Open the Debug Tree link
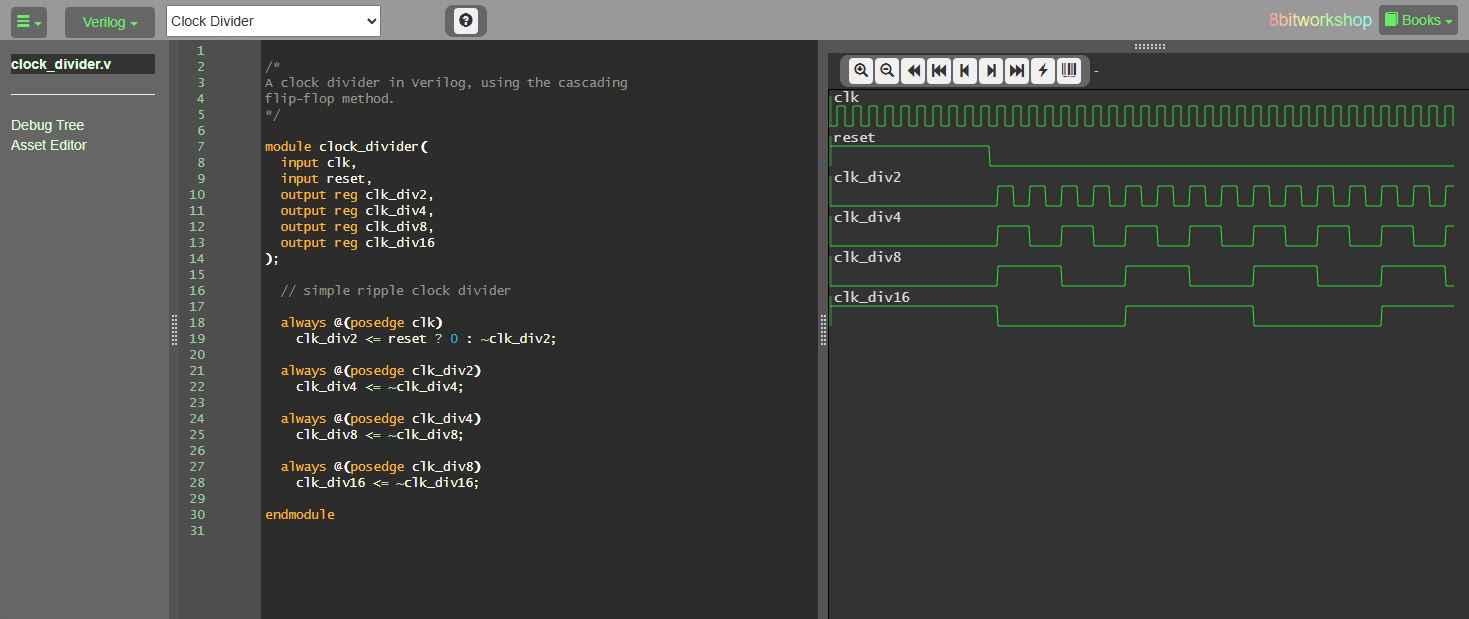Viewport: 1469px width, 619px height. pos(48,125)
